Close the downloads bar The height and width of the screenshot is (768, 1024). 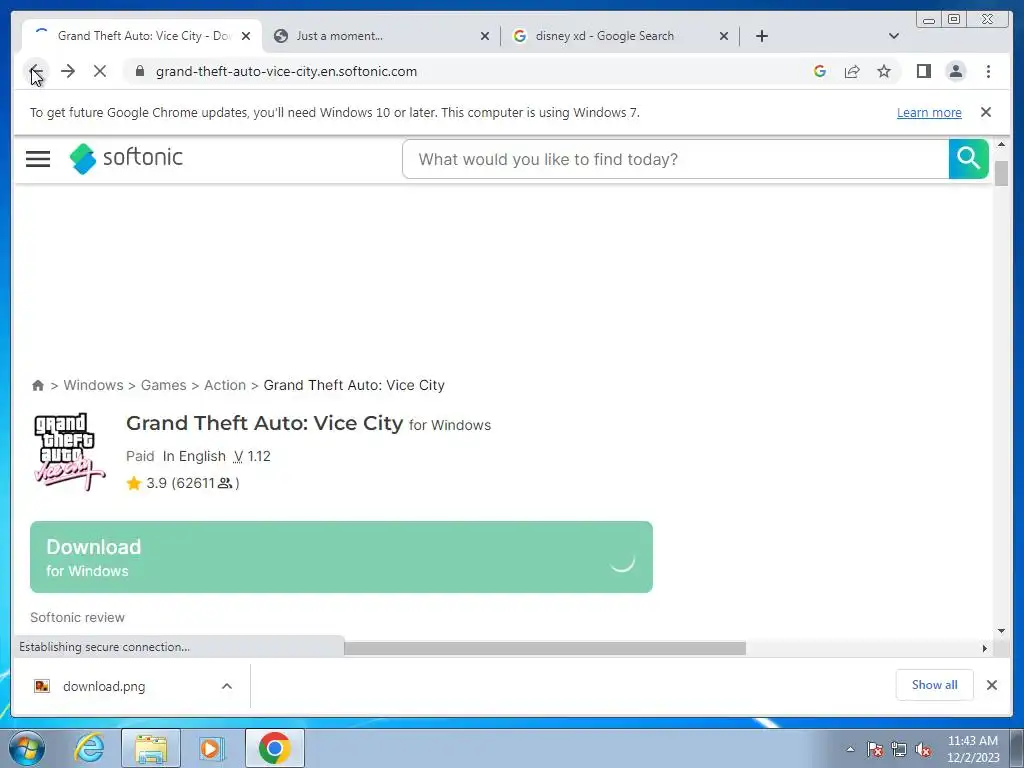click(991, 685)
